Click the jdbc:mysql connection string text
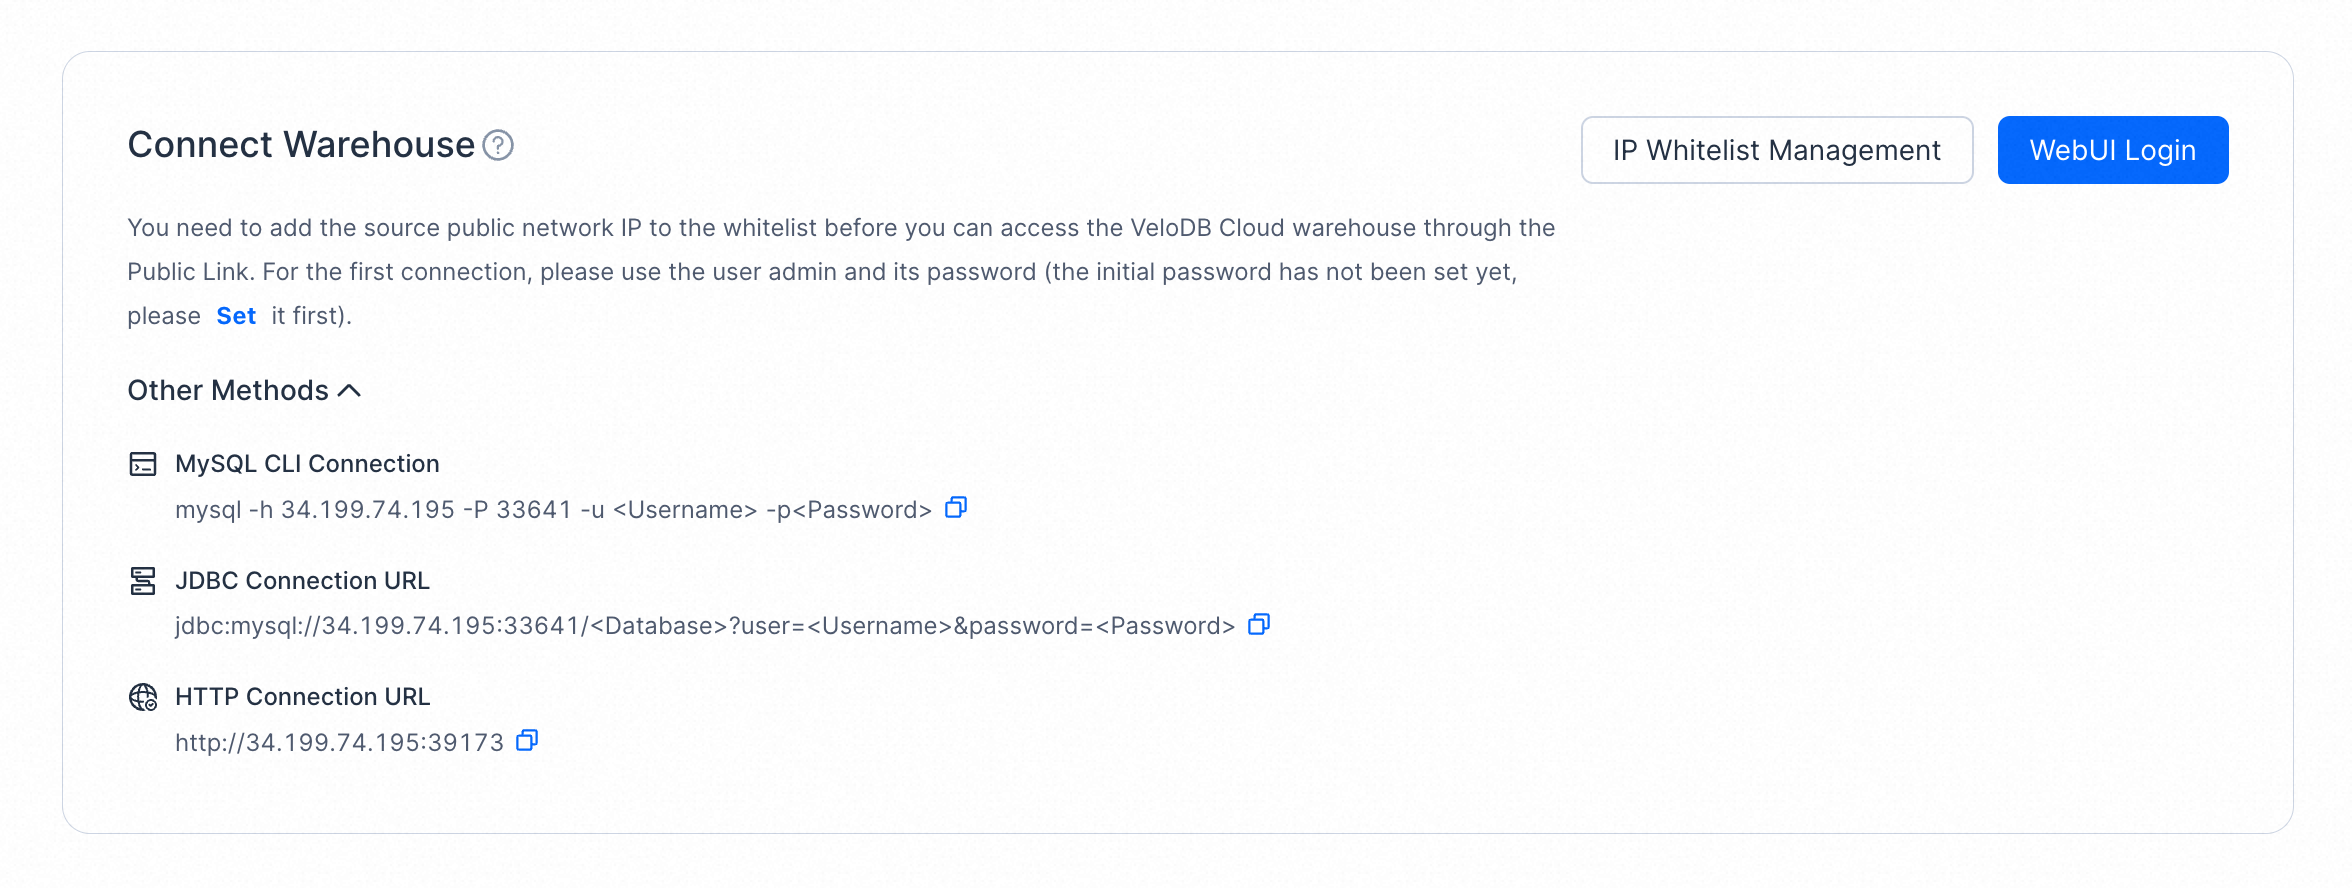This screenshot has width=2352, height=888. (705, 626)
